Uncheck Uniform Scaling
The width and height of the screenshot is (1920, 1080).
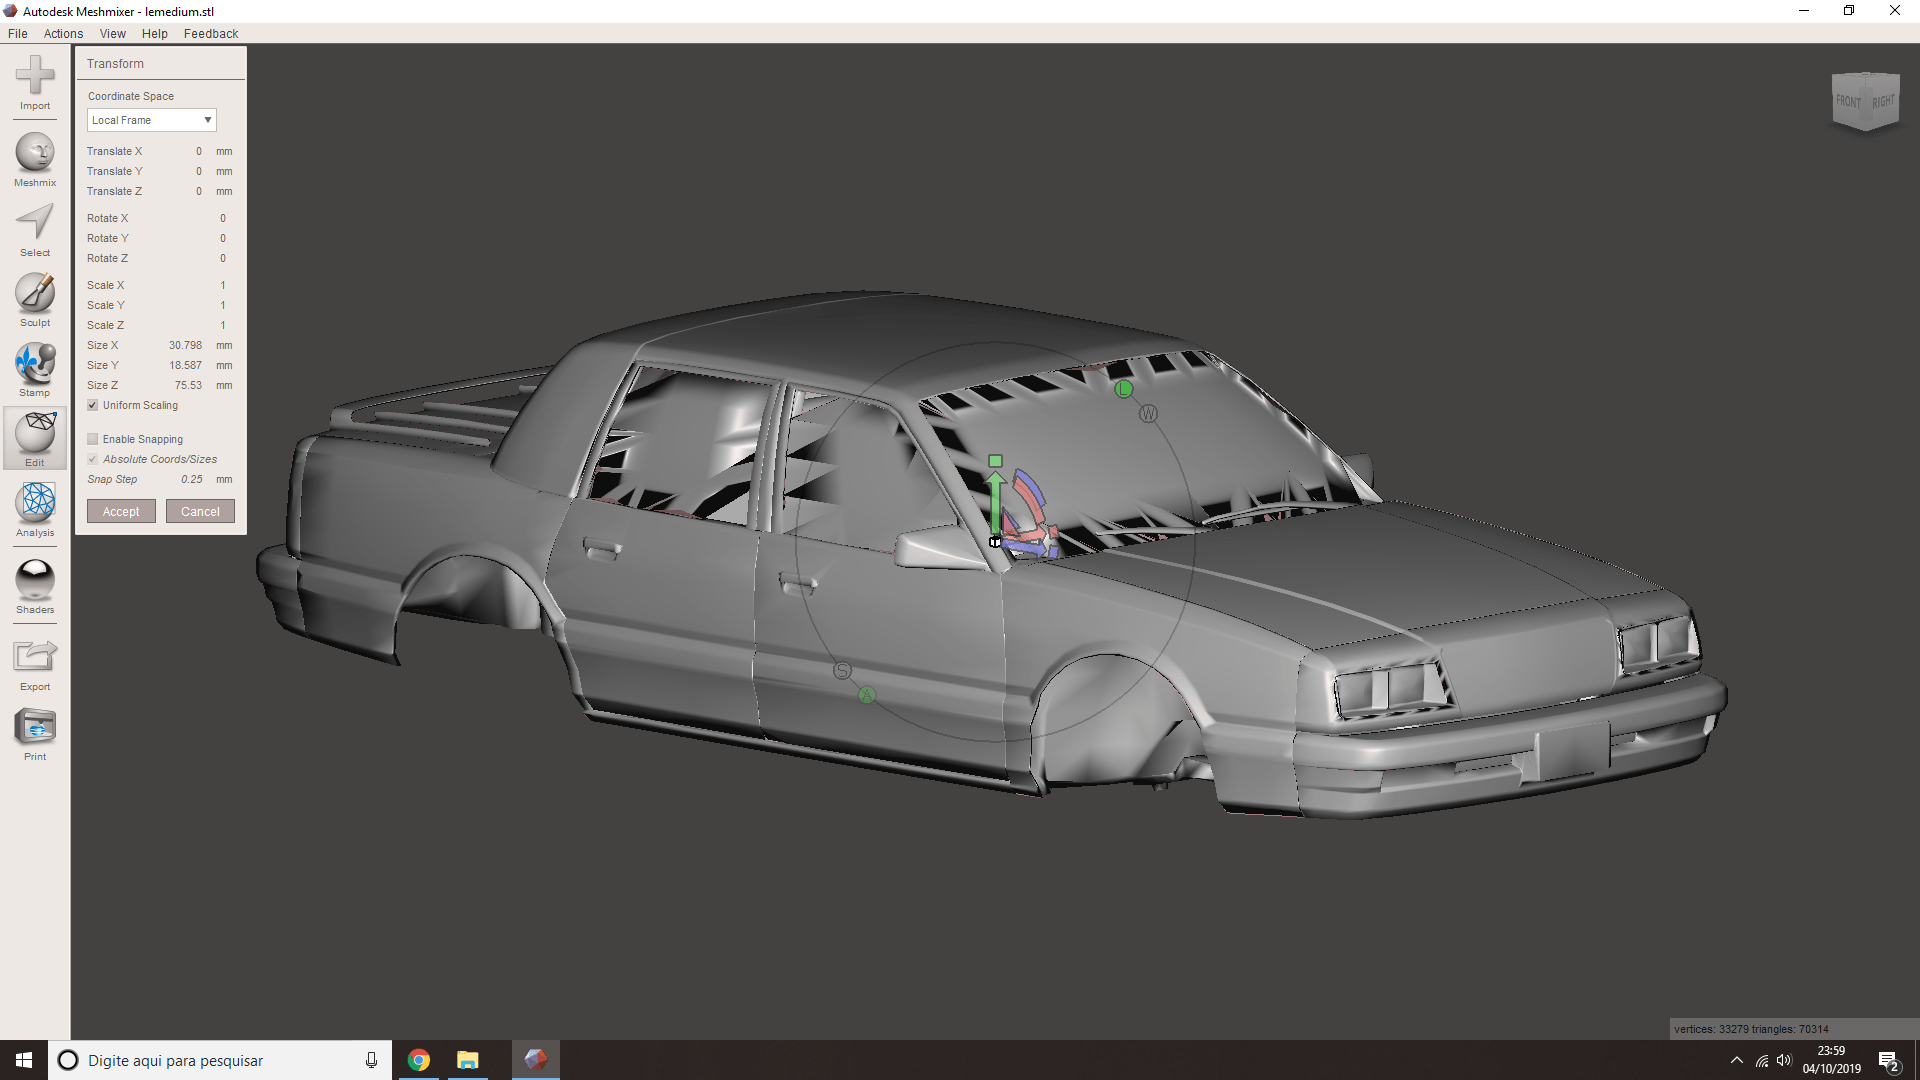(93, 405)
